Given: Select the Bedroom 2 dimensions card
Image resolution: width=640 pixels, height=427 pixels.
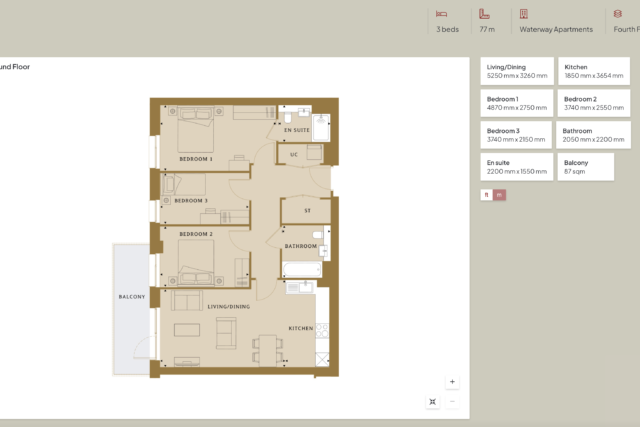Looking at the screenshot, I should [594, 103].
